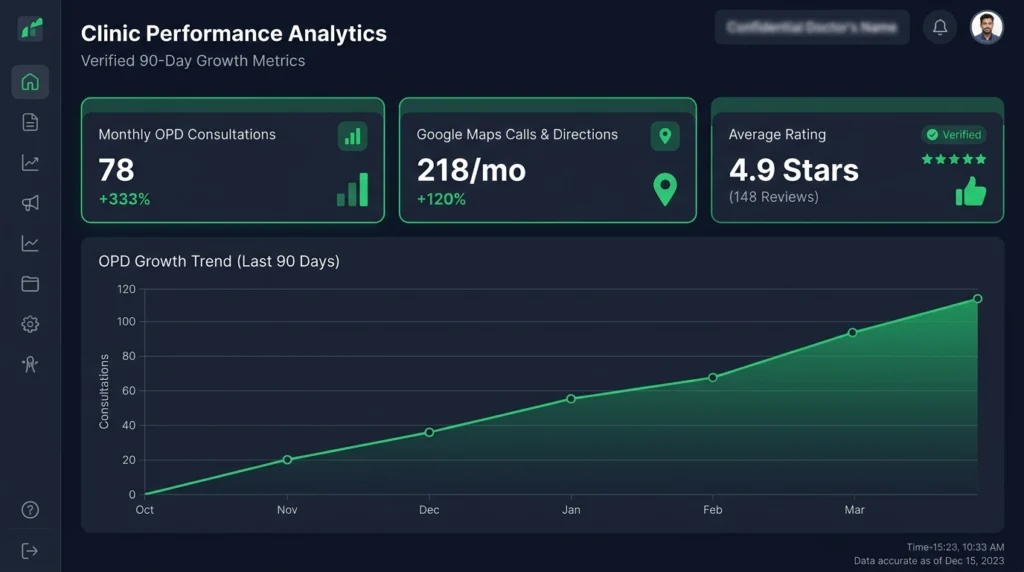Viewport: 1024px width, 572px height.
Task: Click the OPD Growth Trend chart title
Action: click(x=219, y=261)
